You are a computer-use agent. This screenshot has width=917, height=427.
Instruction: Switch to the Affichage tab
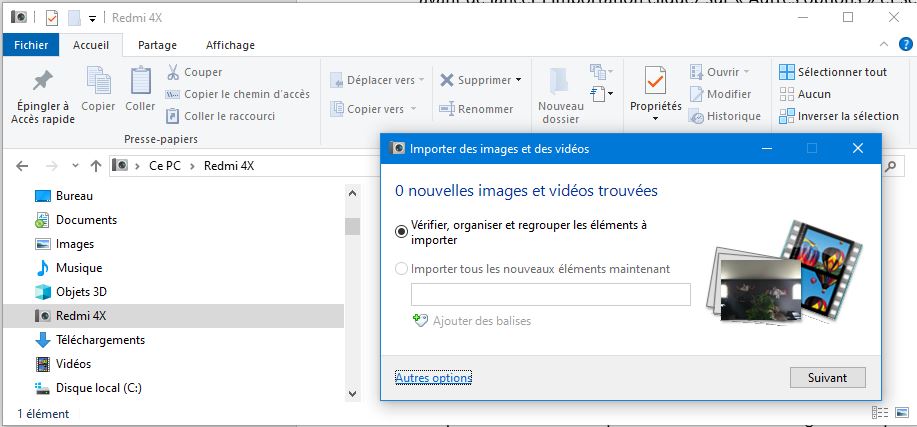point(230,45)
